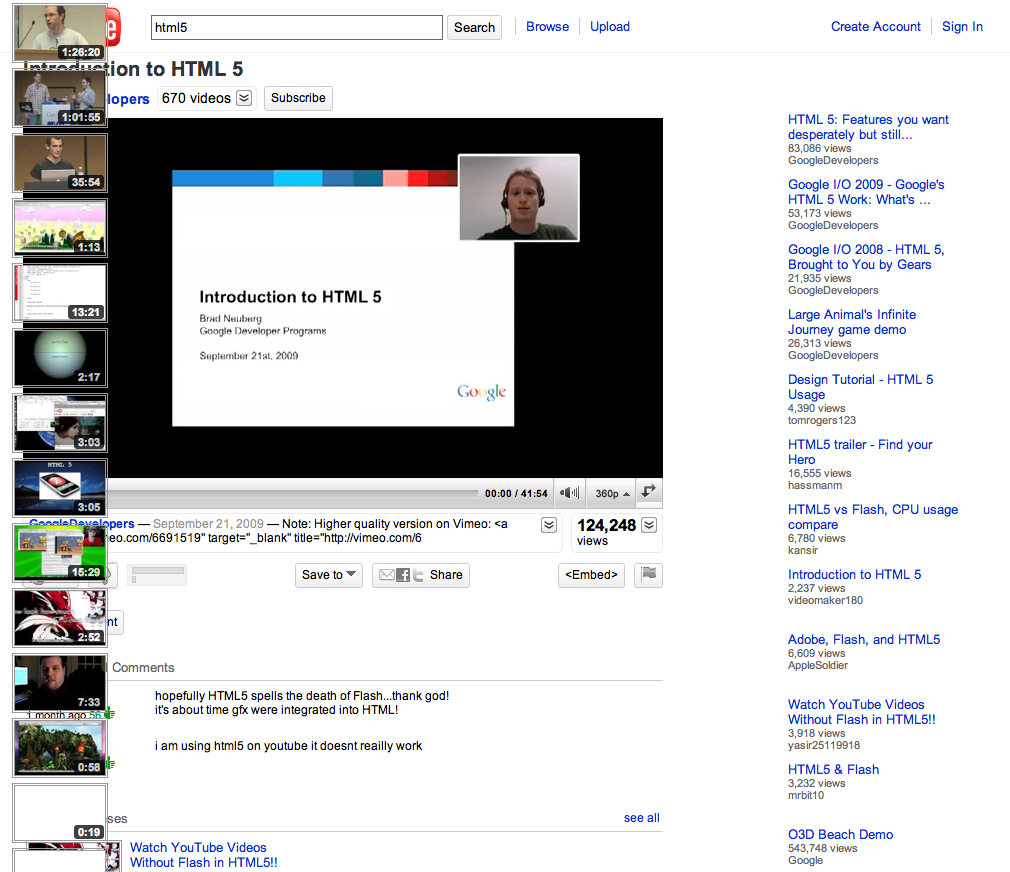Click uploader name 'kansir'
Screen dimensions: 1010x872
pos(803,551)
